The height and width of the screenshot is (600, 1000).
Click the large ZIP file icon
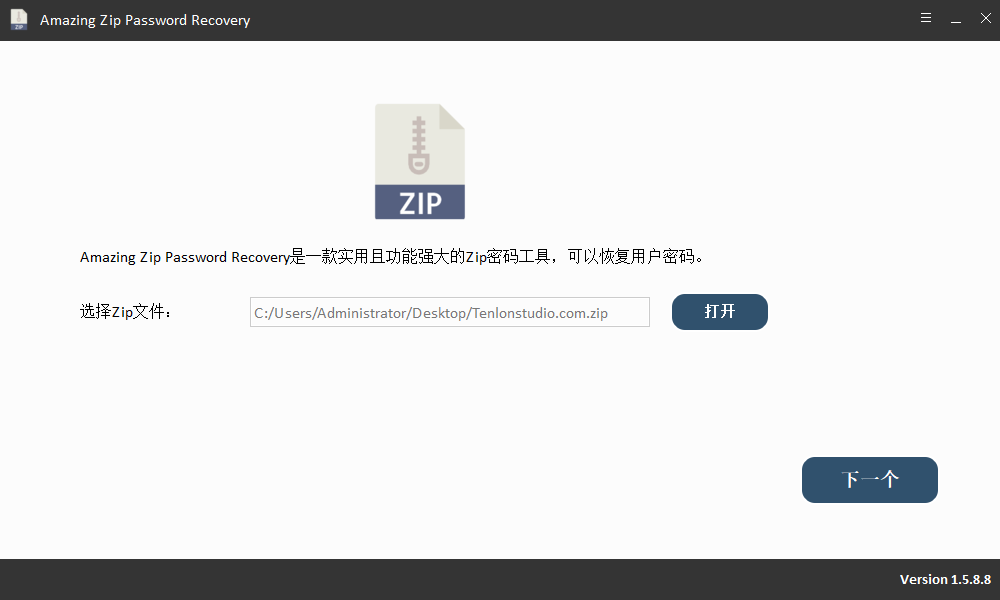420,161
